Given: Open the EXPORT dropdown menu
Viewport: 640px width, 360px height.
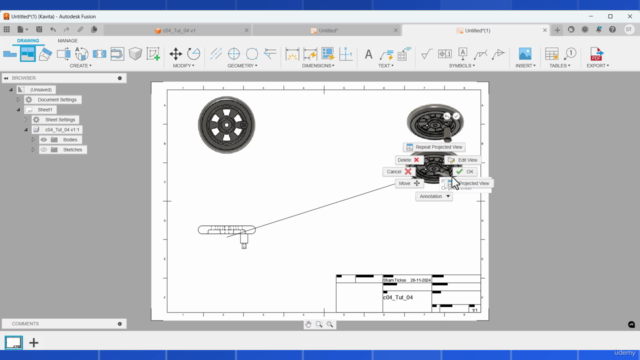Looking at the screenshot, I should pyautogui.click(x=598, y=66).
